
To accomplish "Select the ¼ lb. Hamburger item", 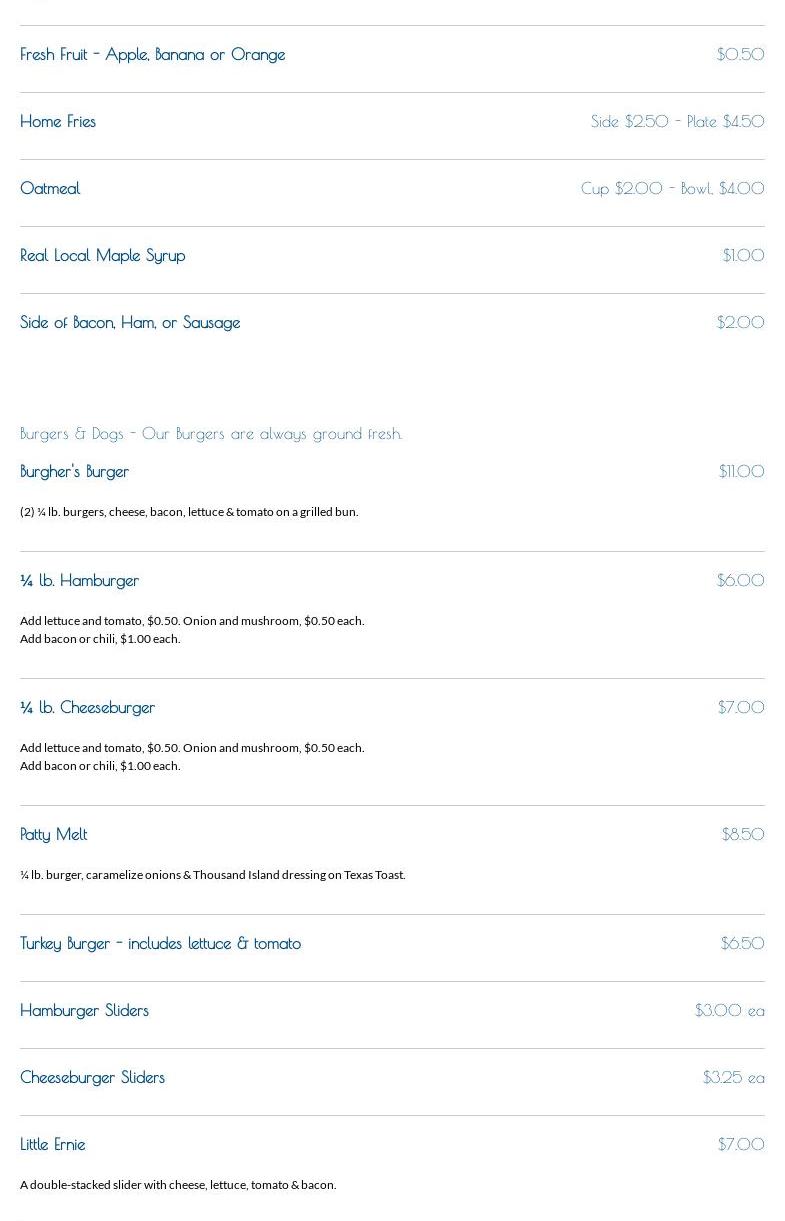I will coord(79,580).
